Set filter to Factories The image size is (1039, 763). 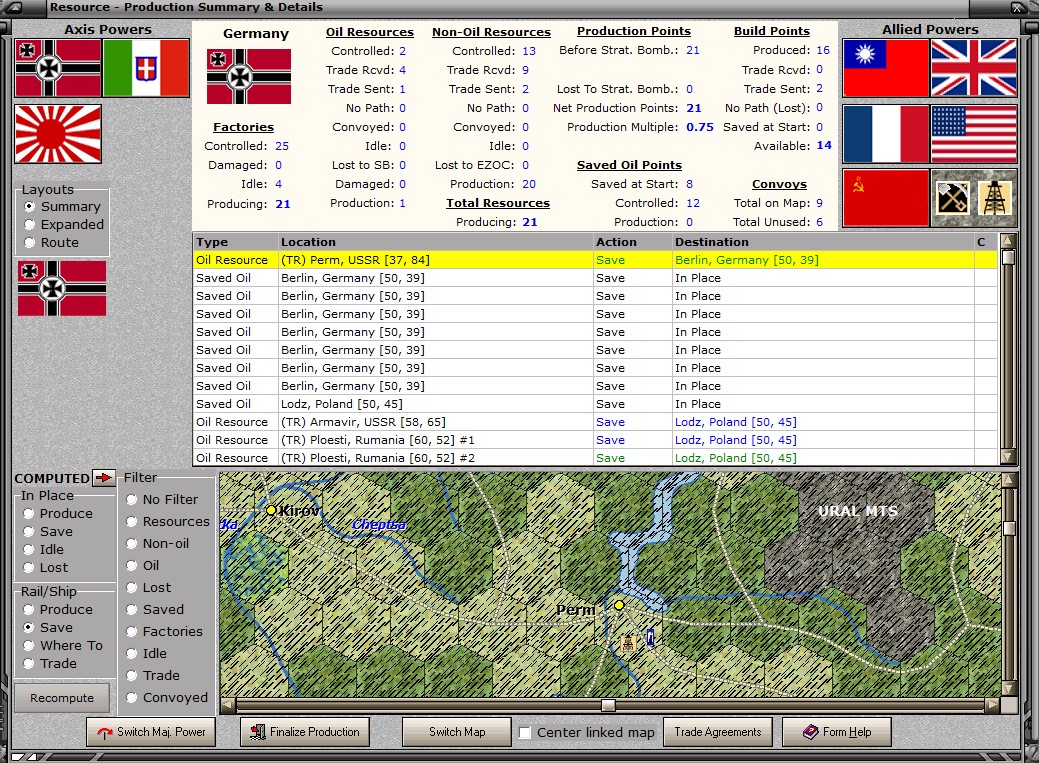[132, 632]
